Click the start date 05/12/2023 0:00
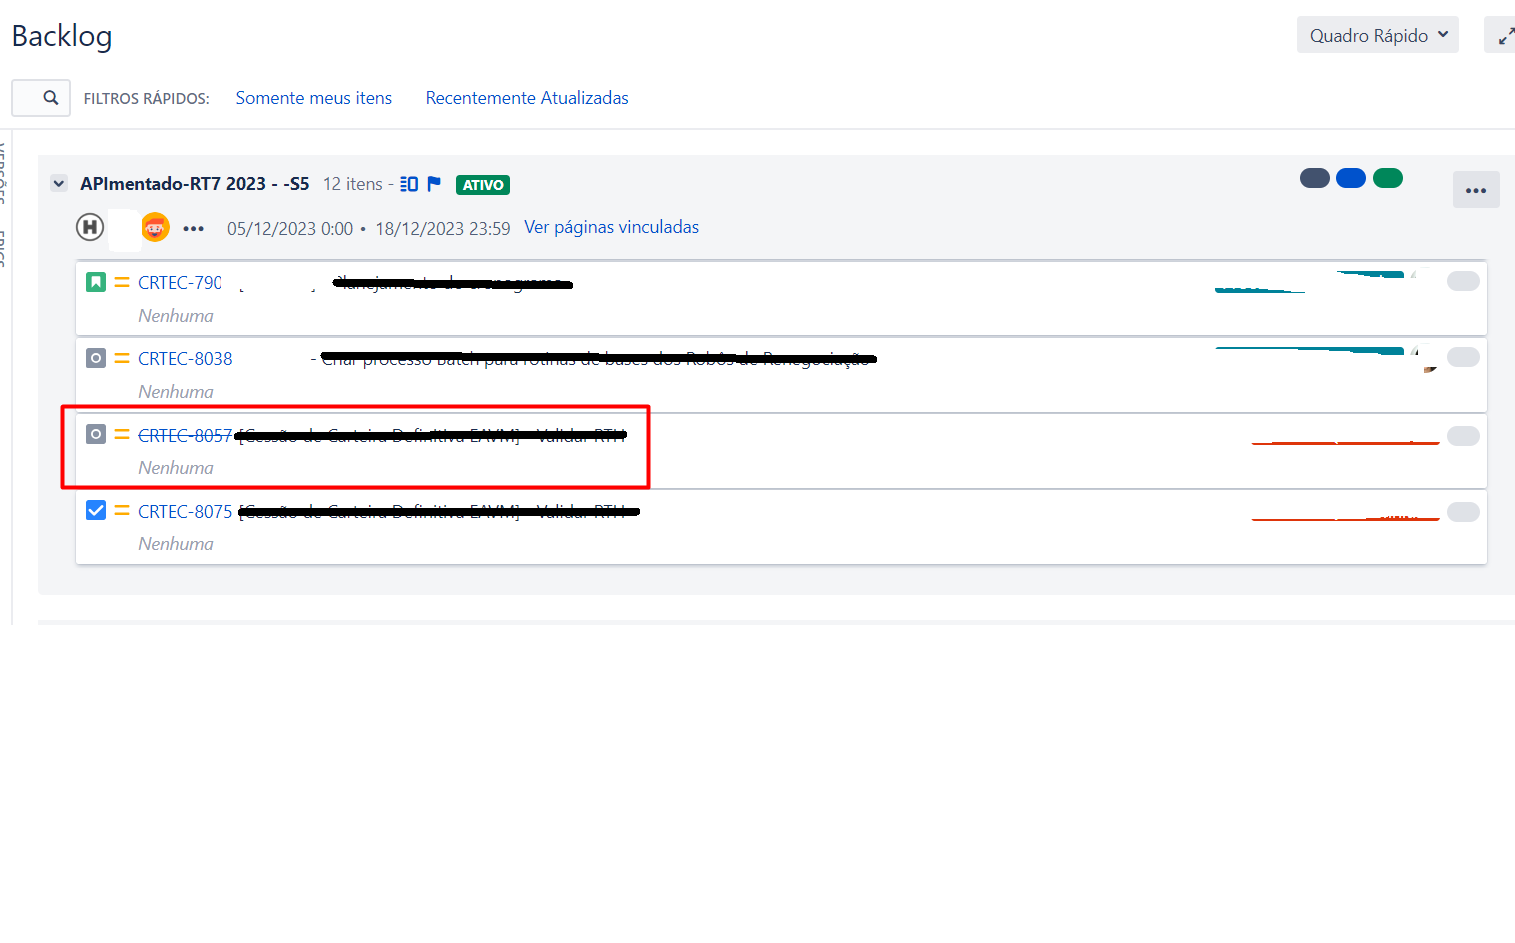Image resolution: width=1515 pixels, height=943 pixels. tap(290, 229)
